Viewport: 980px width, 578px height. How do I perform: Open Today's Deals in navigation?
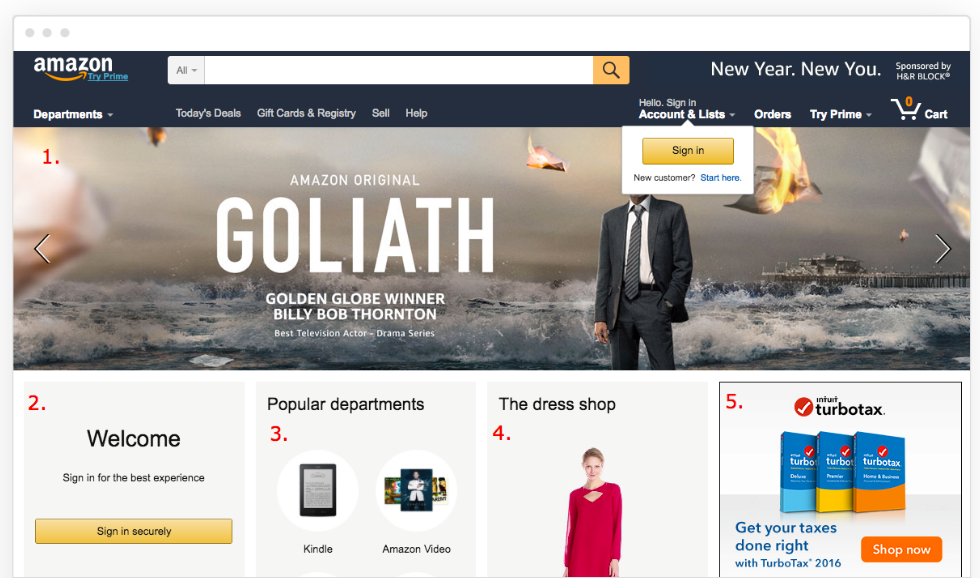click(208, 113)
